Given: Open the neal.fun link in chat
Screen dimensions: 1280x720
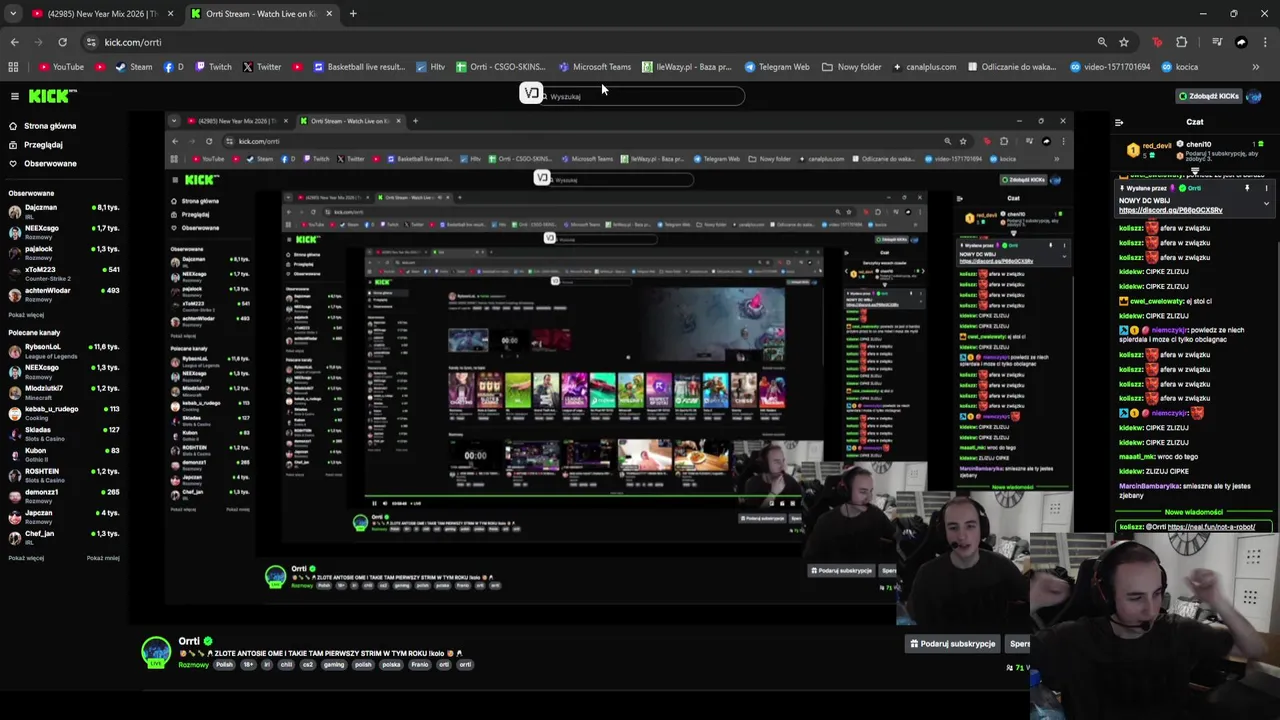Looking at the screenshot, I should [x=1211, y=527].
